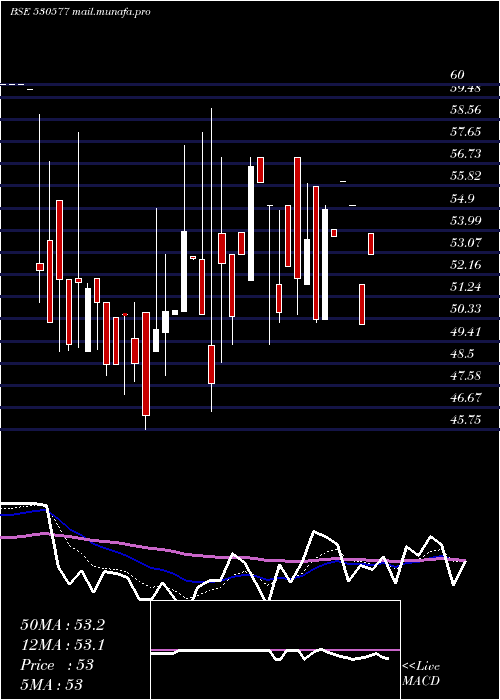The image size is (500, 700).
Task: Click the BSE 530577 mail.munafa.pro header text
Action: (80, 12)
